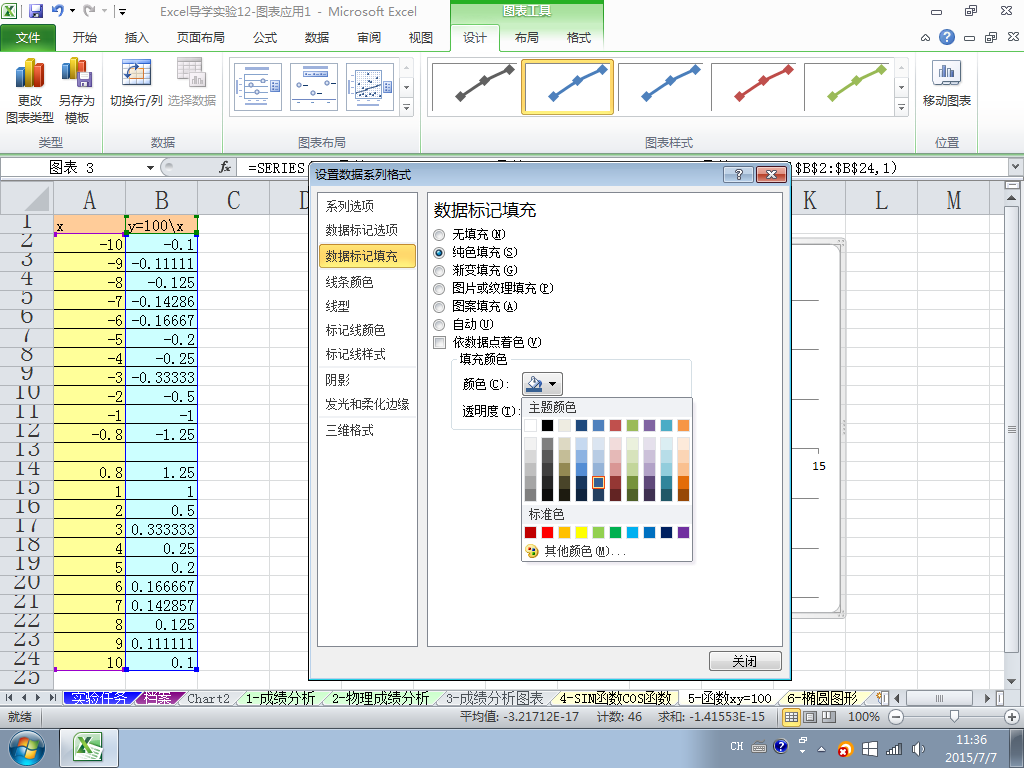Screen dimensions: 1024x768
Task: Choose the red line chart style
Action: 754,87
